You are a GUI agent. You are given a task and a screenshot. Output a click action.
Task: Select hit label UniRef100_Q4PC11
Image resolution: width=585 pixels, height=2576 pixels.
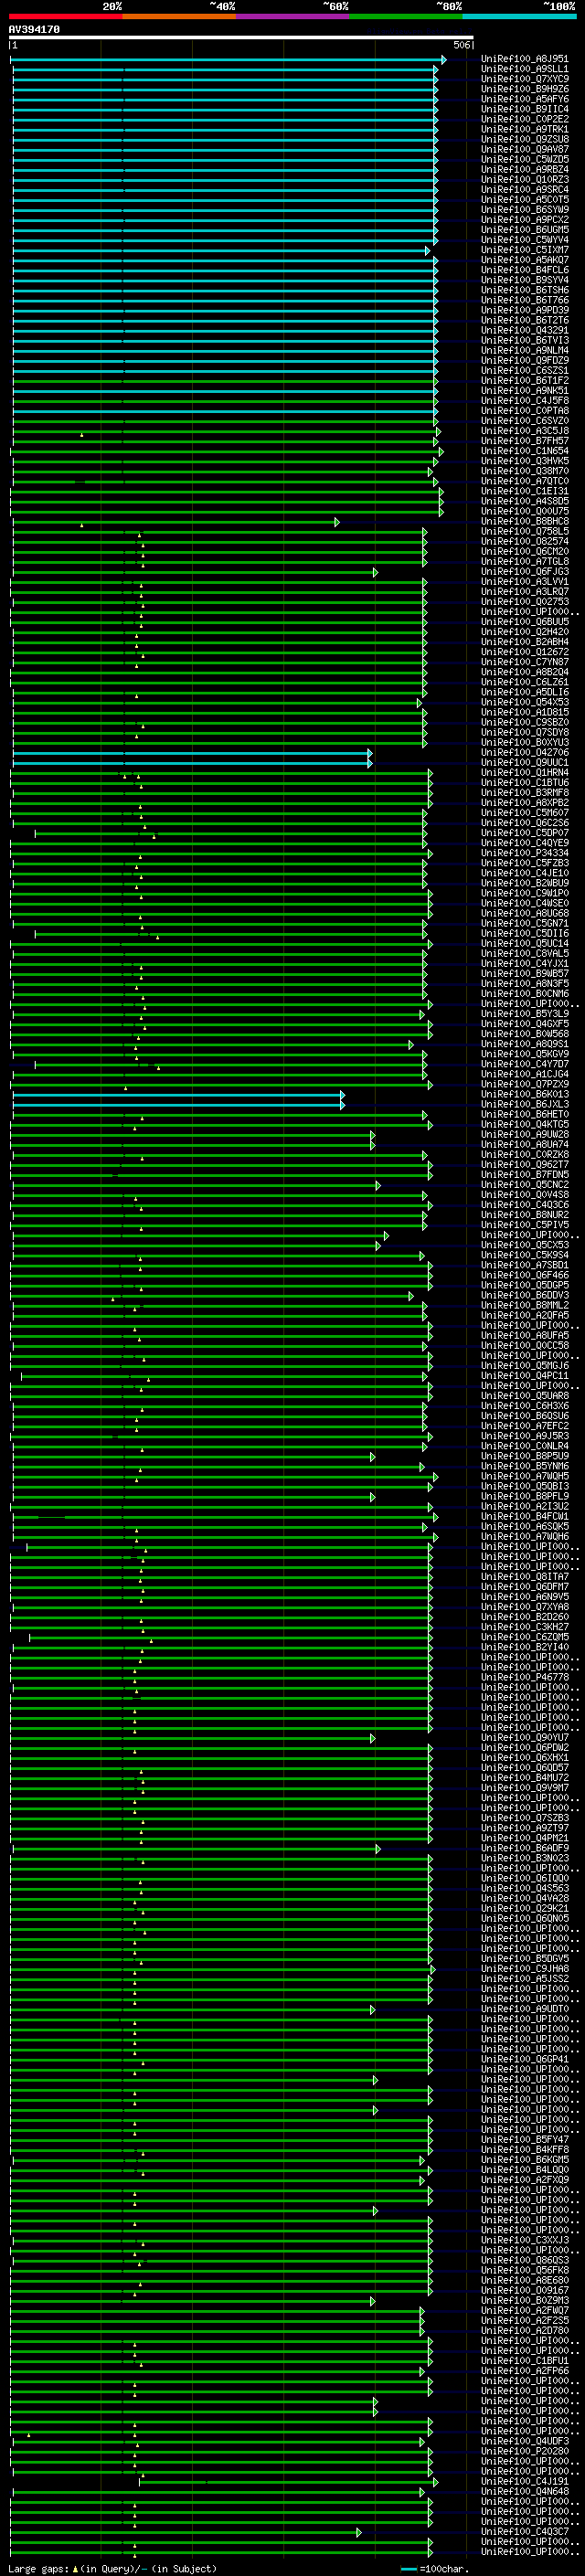[x=525, y=1376]
